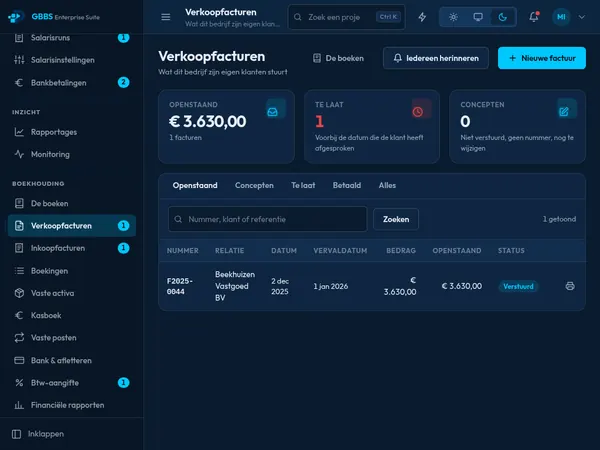Screen dimensions: 600x450
Task: Switch to the Te laat tab
Action: pos(303,186)
